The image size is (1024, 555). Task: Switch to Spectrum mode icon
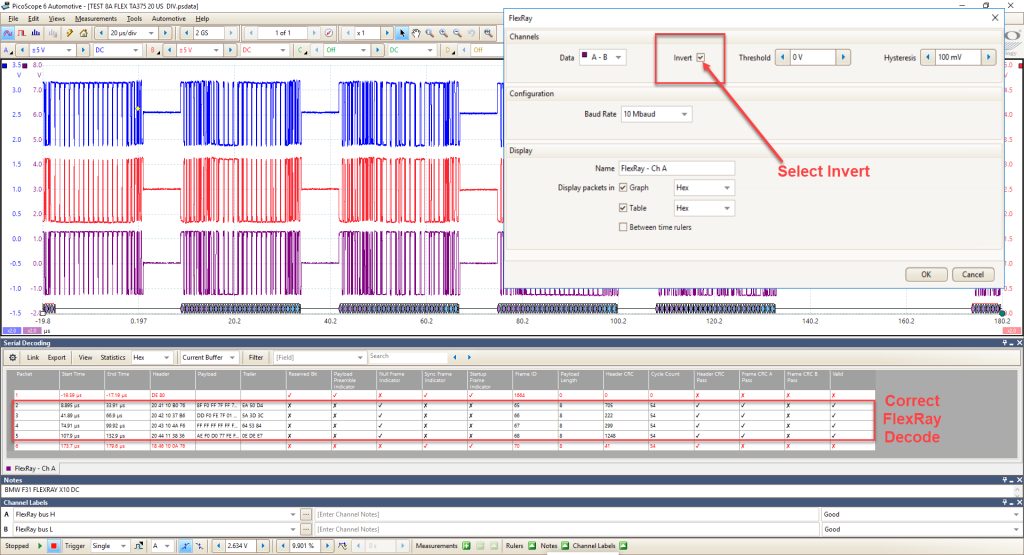point(36,33)
